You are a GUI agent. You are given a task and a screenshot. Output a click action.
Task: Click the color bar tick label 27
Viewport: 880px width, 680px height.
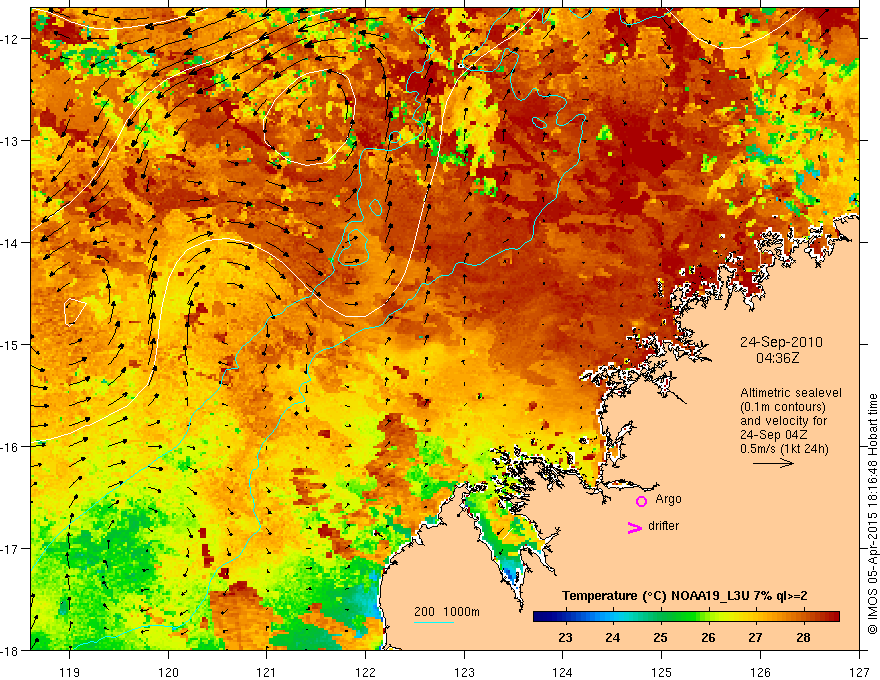point(755,638)
